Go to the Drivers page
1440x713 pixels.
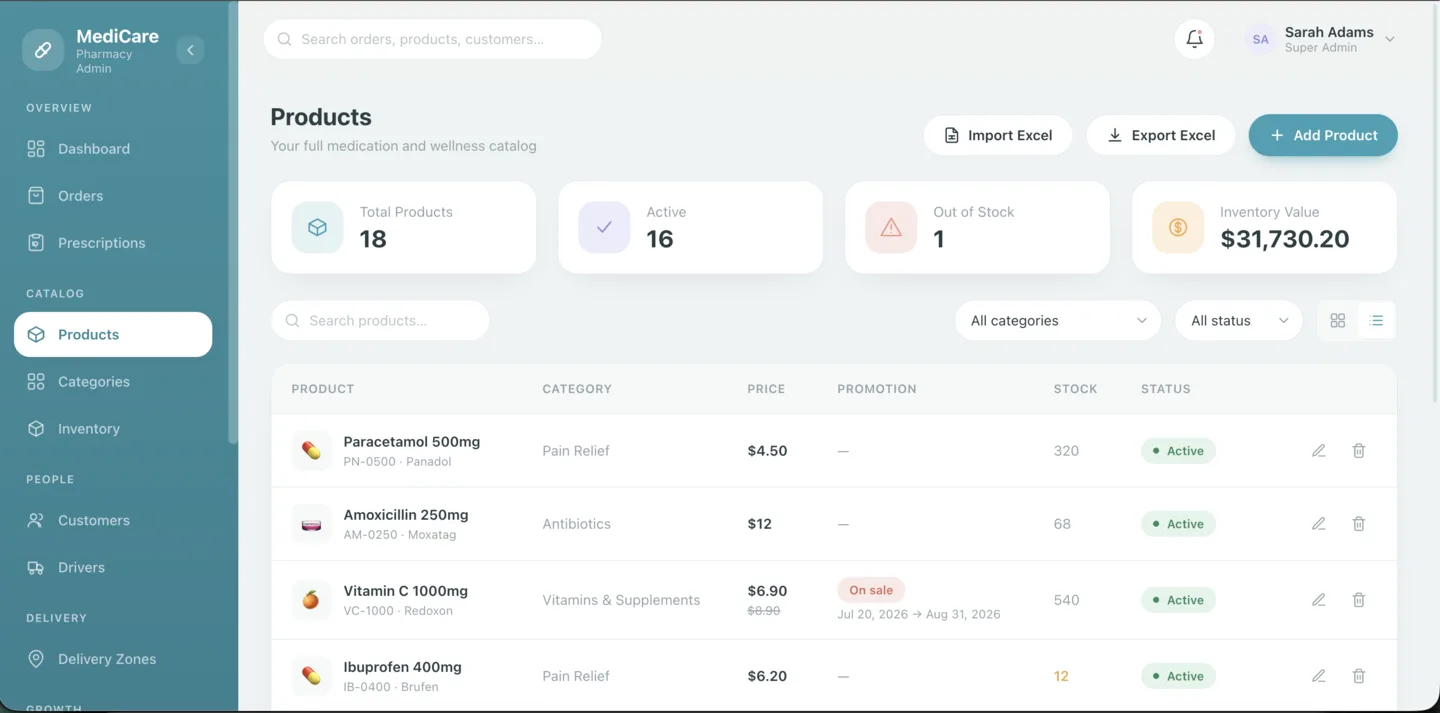tap(113, 568)
